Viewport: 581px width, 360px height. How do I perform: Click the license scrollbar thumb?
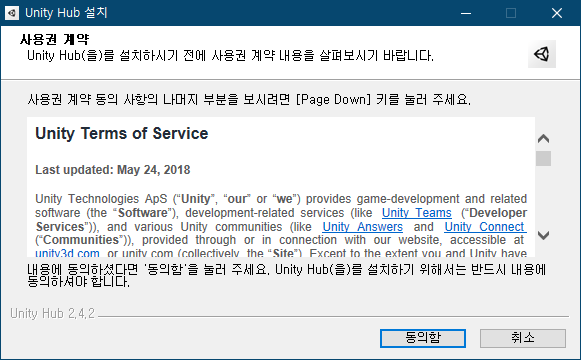tap(543, 159)
